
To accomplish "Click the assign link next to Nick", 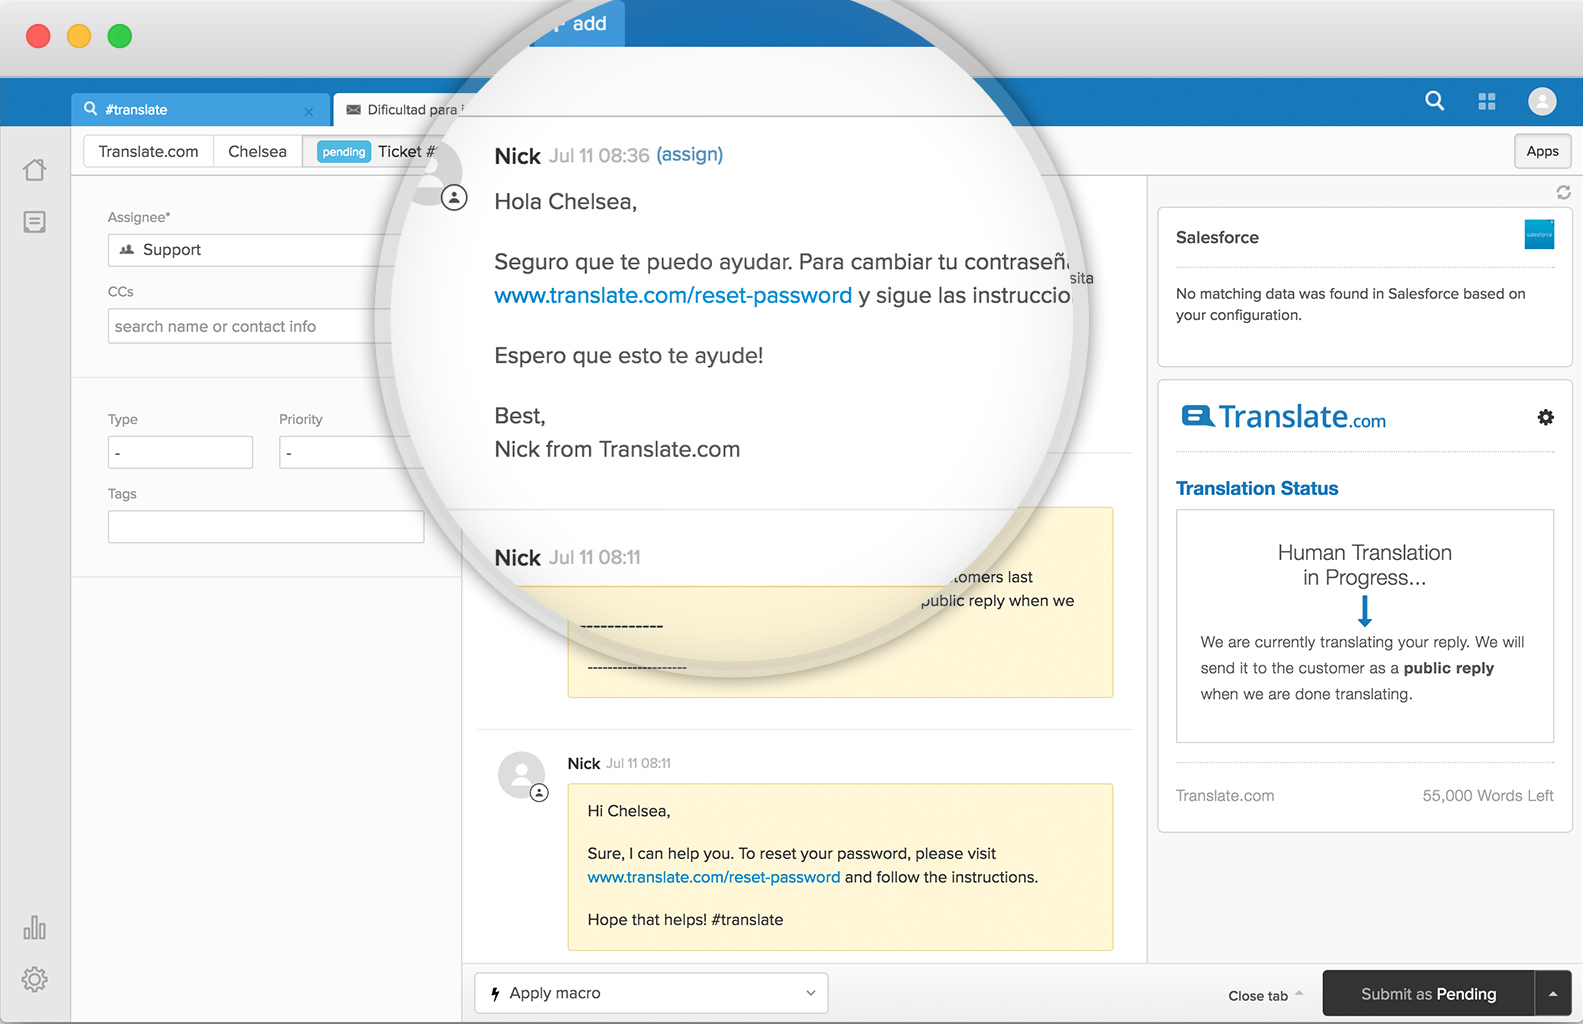I will [x=689, y=154].
